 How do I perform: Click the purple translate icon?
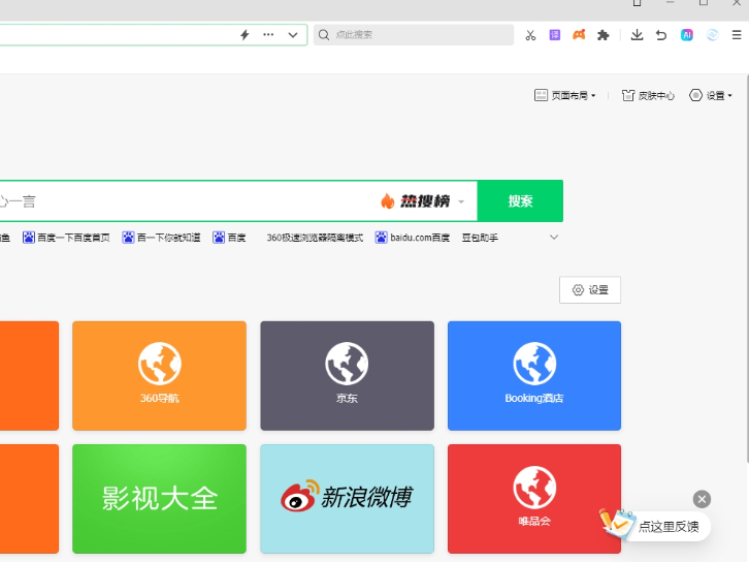pyautogui.click(x=555, y=35)
